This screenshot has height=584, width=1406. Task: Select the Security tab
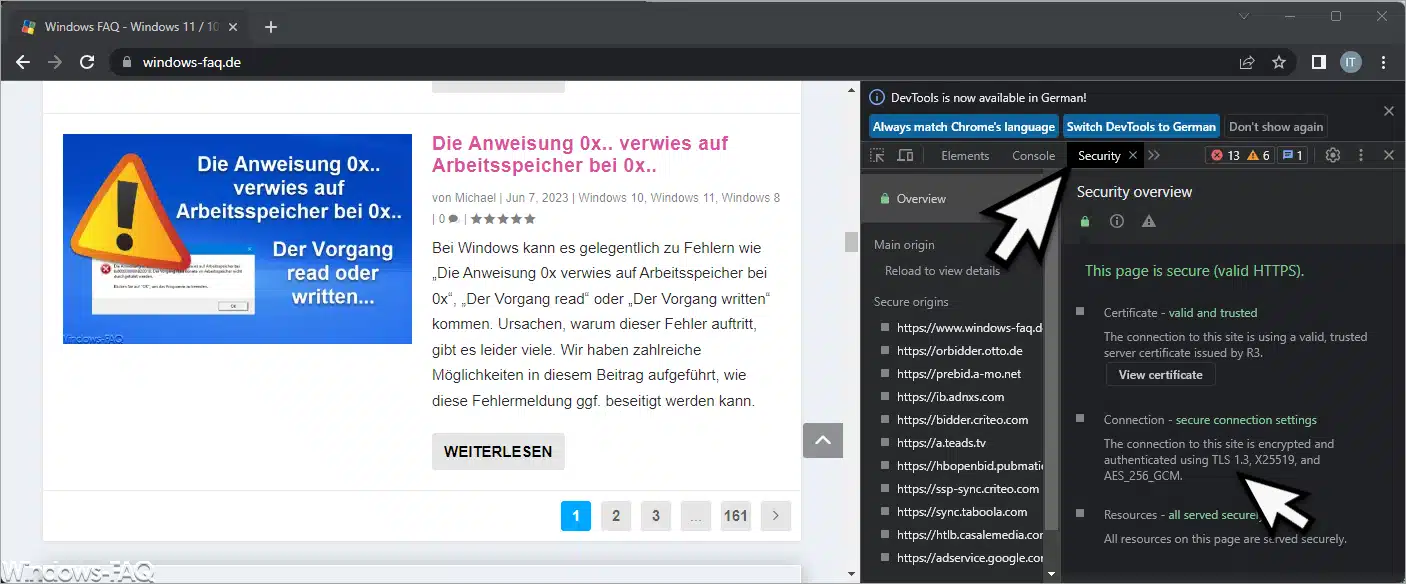point(1099,156)
